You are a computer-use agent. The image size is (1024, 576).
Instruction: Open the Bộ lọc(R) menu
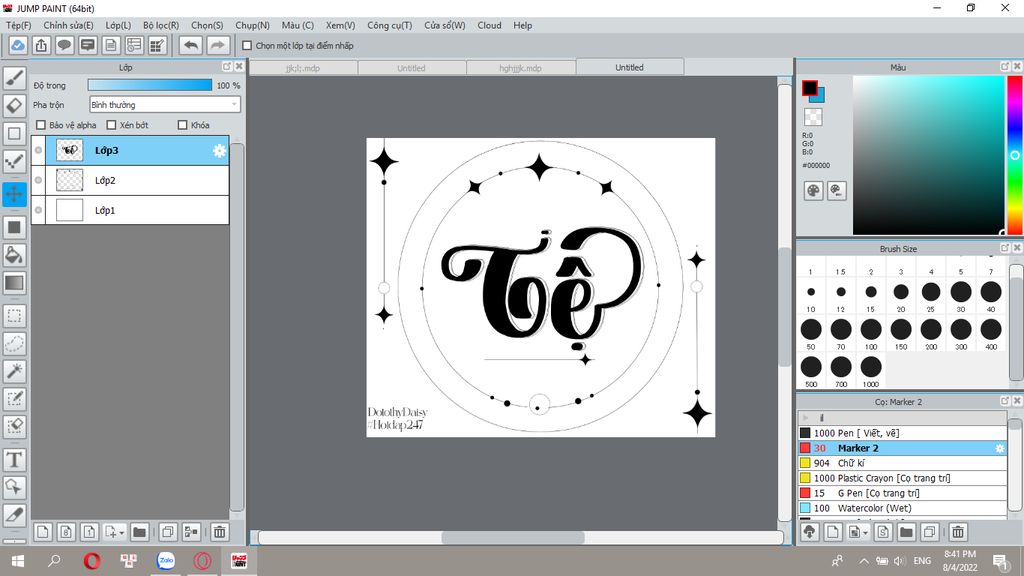pos(161,25)
